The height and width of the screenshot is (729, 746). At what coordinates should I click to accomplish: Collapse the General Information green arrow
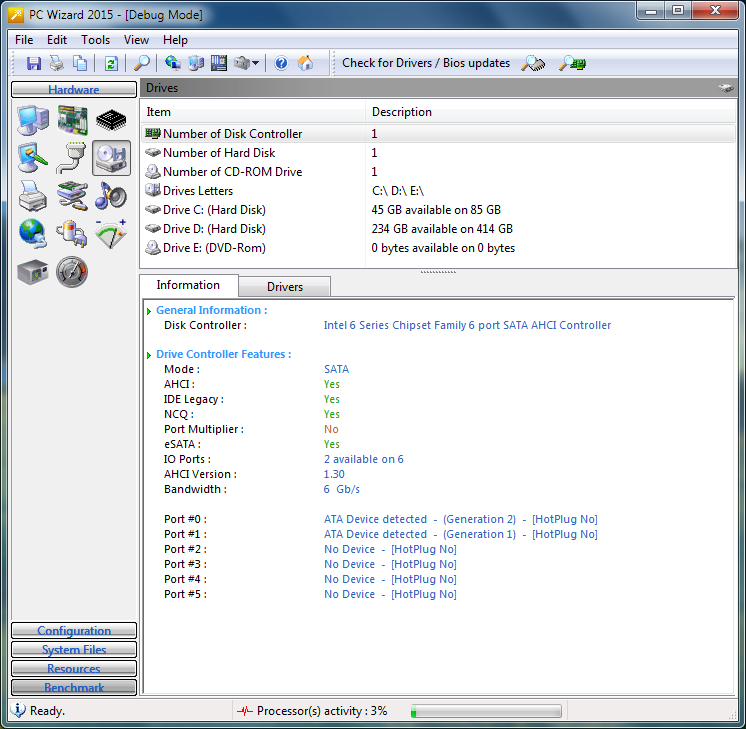point(149,311)
